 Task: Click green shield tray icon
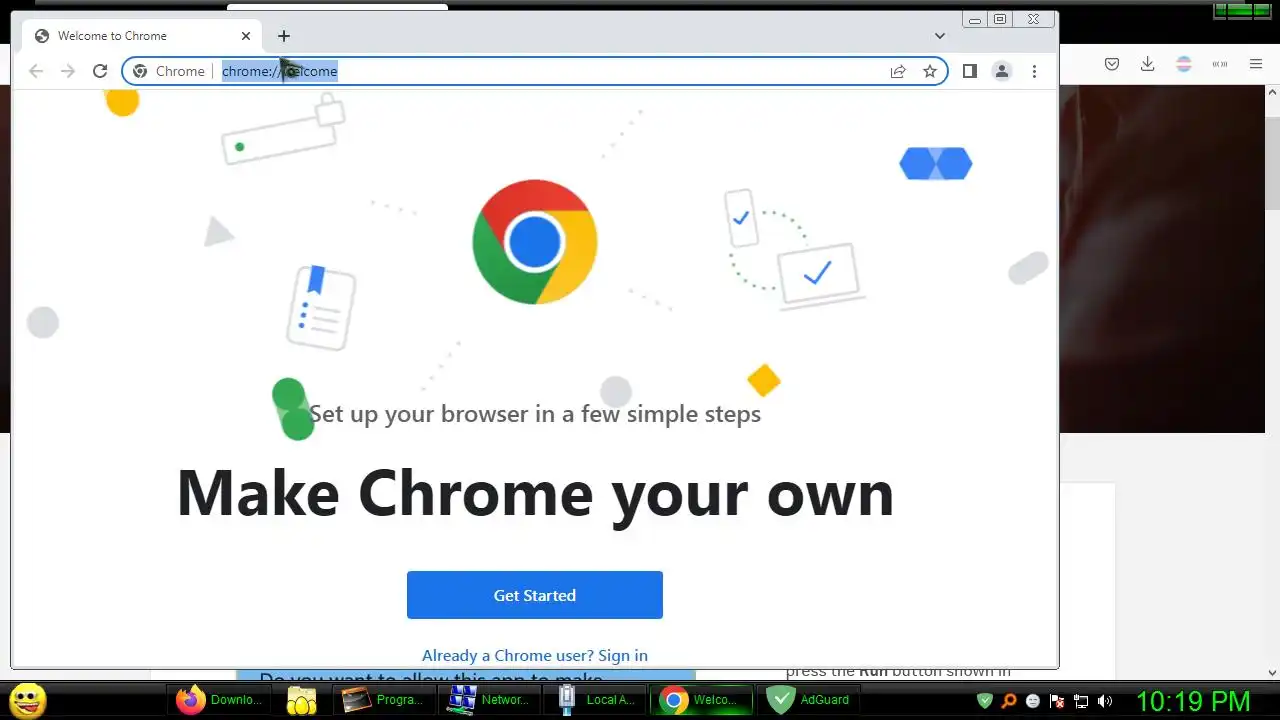(x=985, y=701)
